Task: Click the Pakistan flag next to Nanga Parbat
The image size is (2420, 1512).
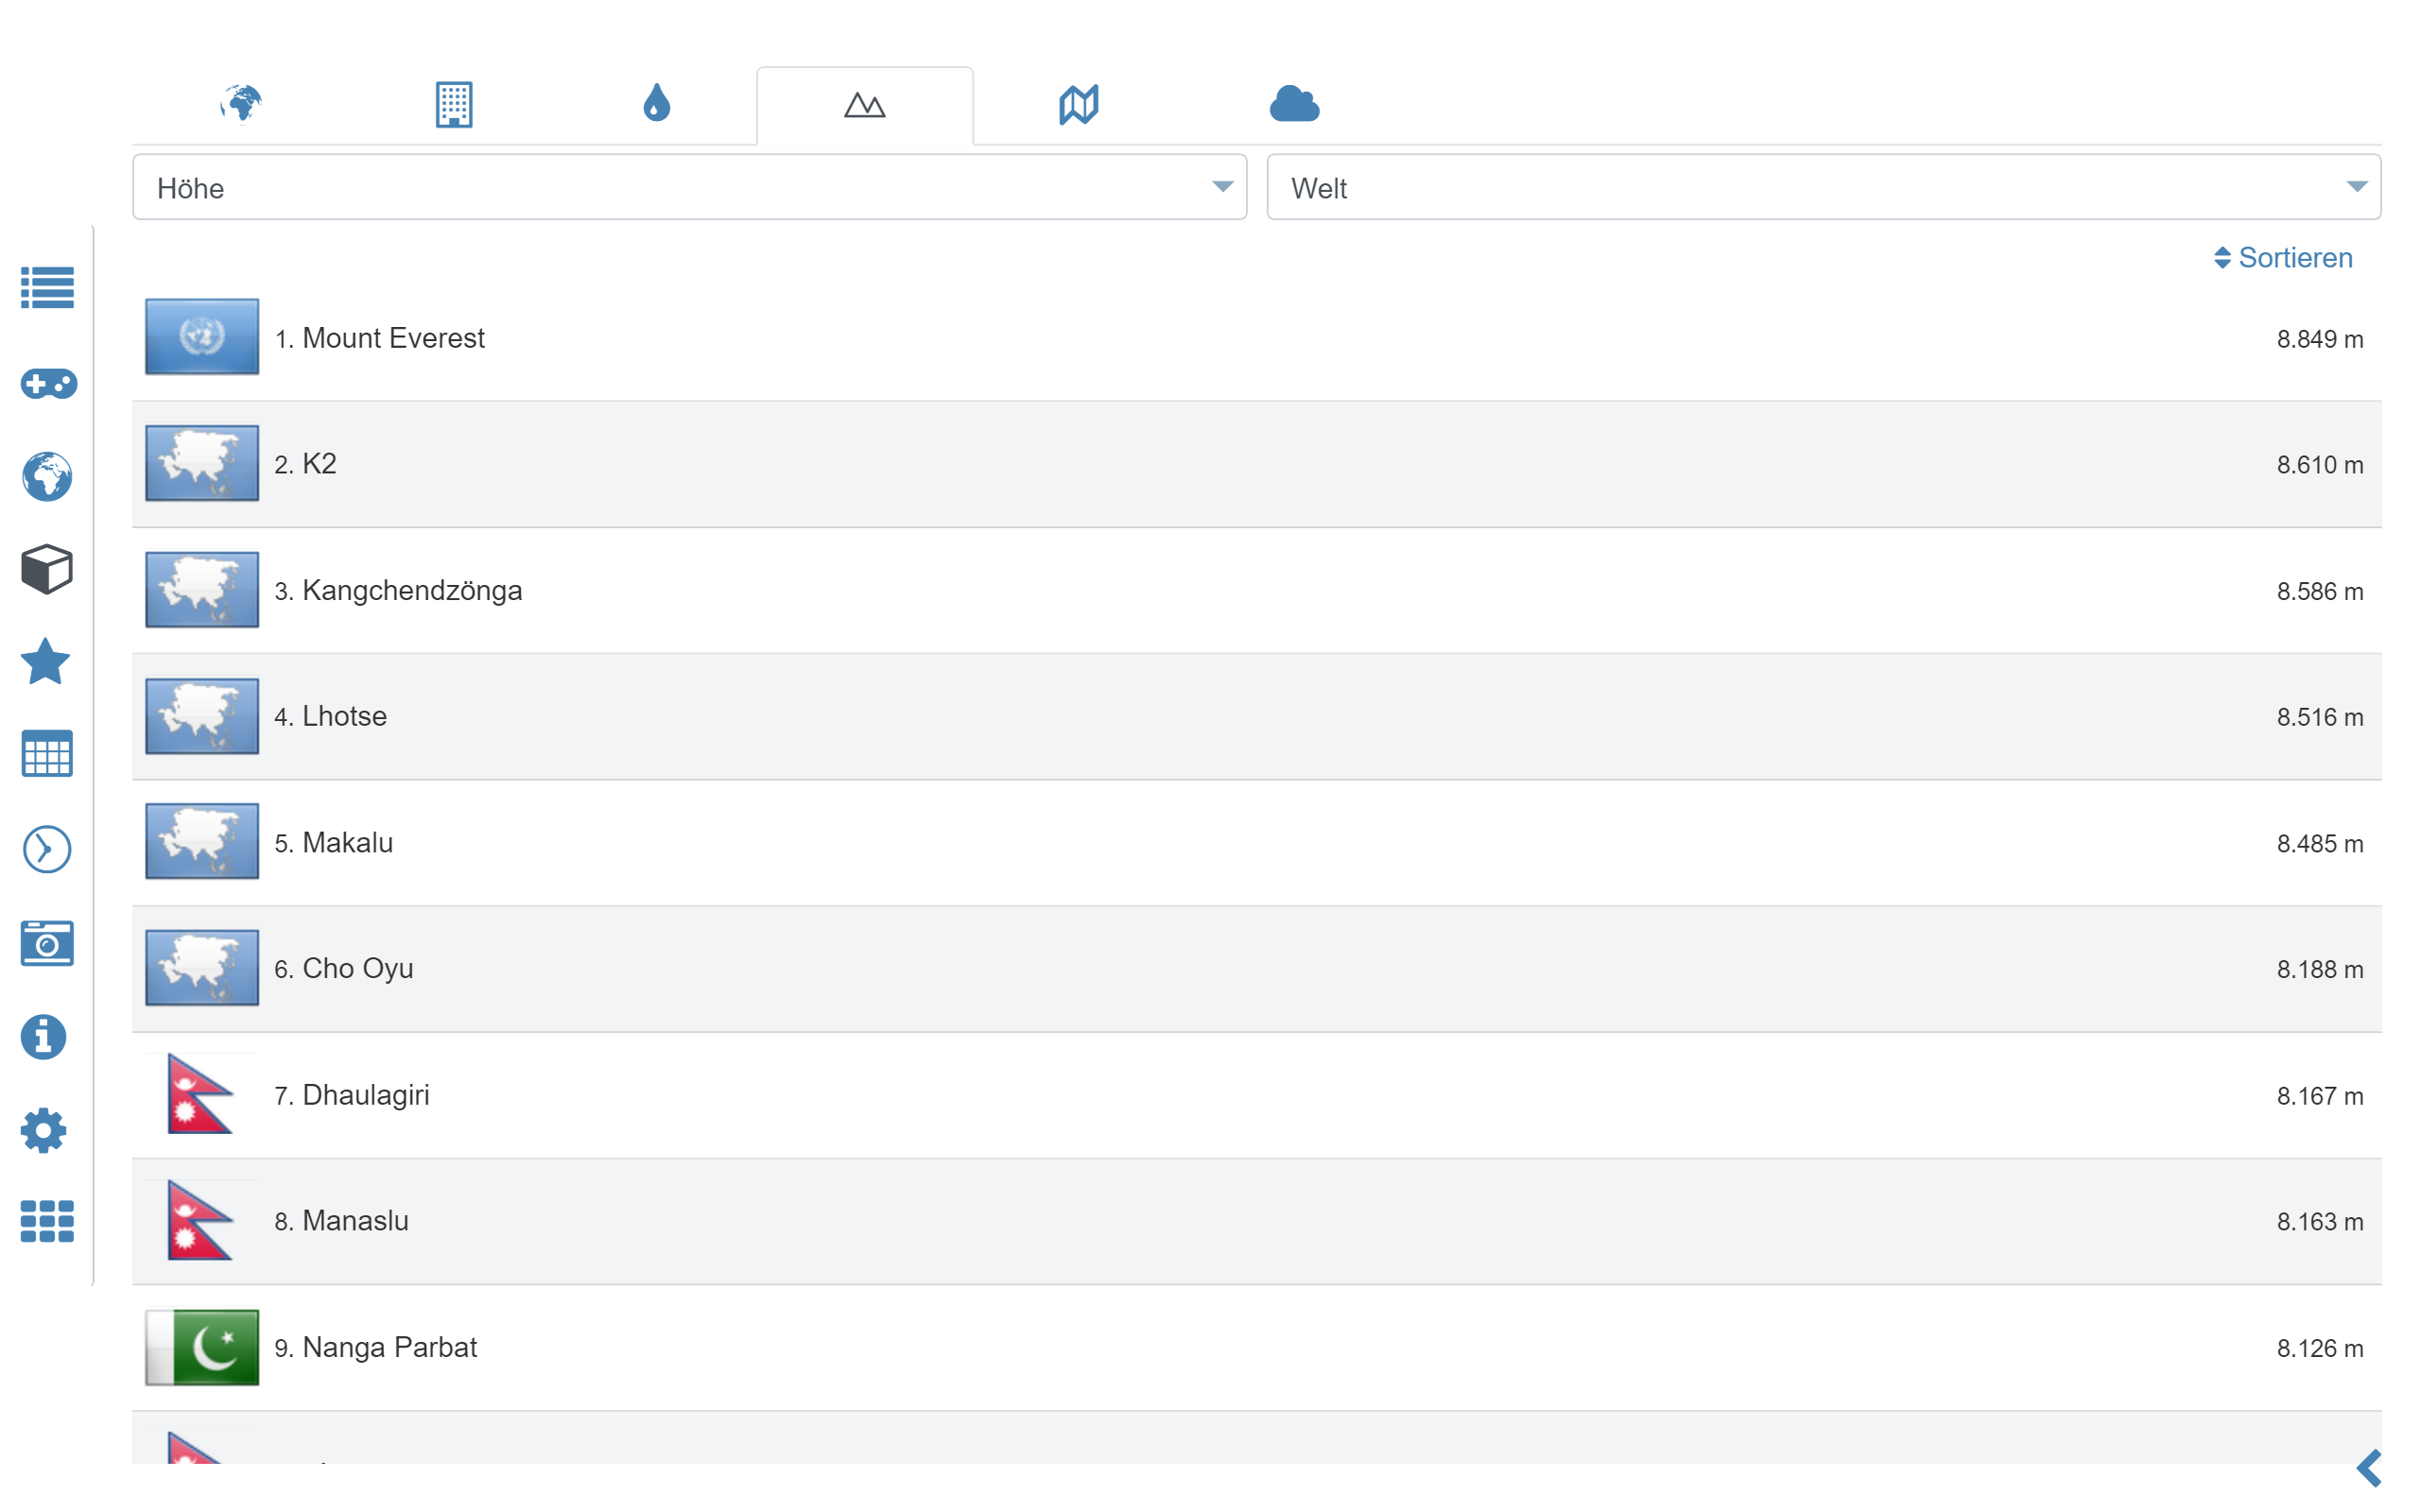Action: point(202,1347)
